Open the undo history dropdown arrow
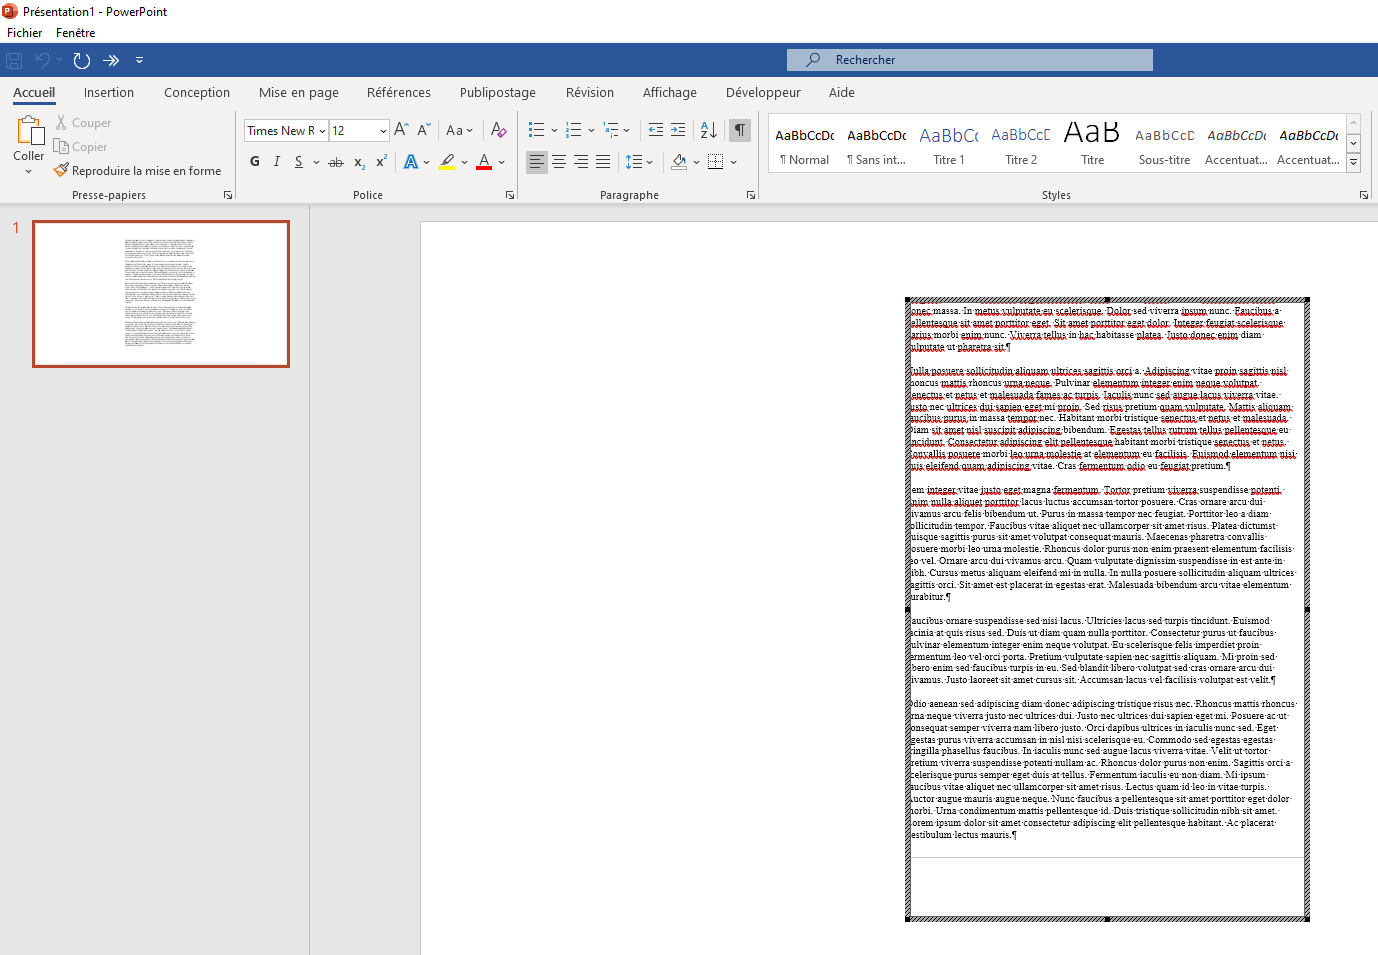 pyautogui.click(x=60, y=60)
